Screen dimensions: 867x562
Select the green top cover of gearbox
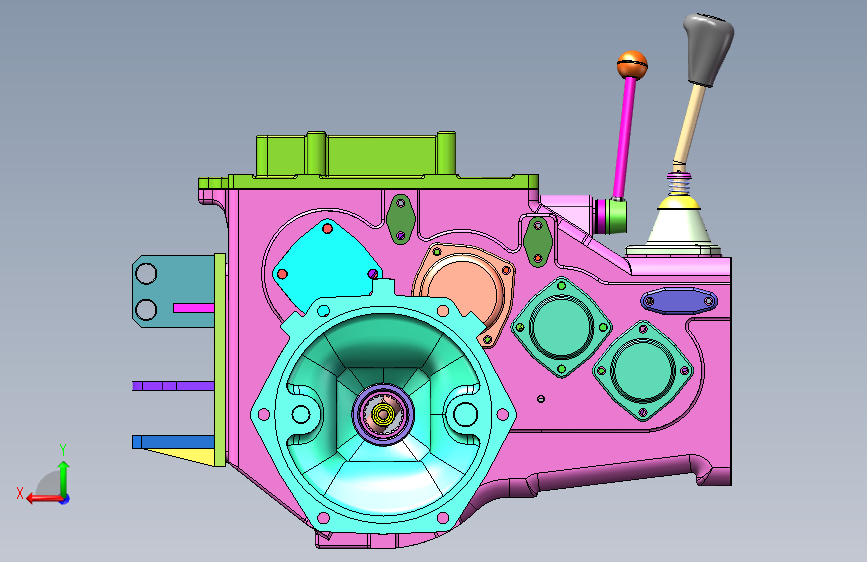click(x=368, y=160)
